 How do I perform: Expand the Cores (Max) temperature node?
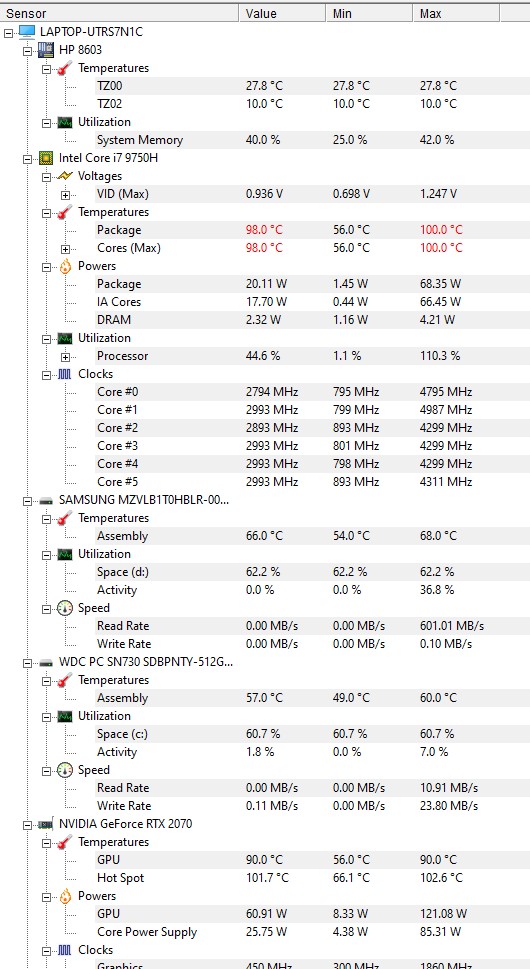point(65,248)
